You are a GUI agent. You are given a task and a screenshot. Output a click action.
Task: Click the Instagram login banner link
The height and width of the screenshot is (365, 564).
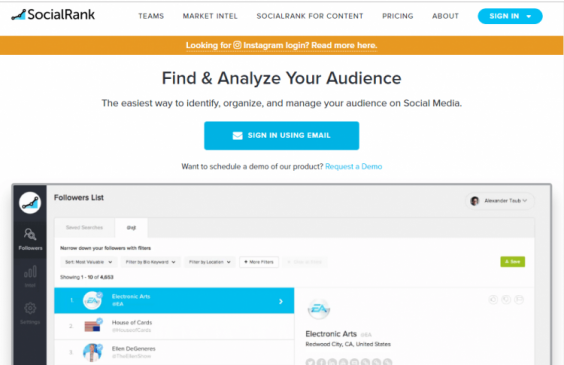tap(281, 45)
